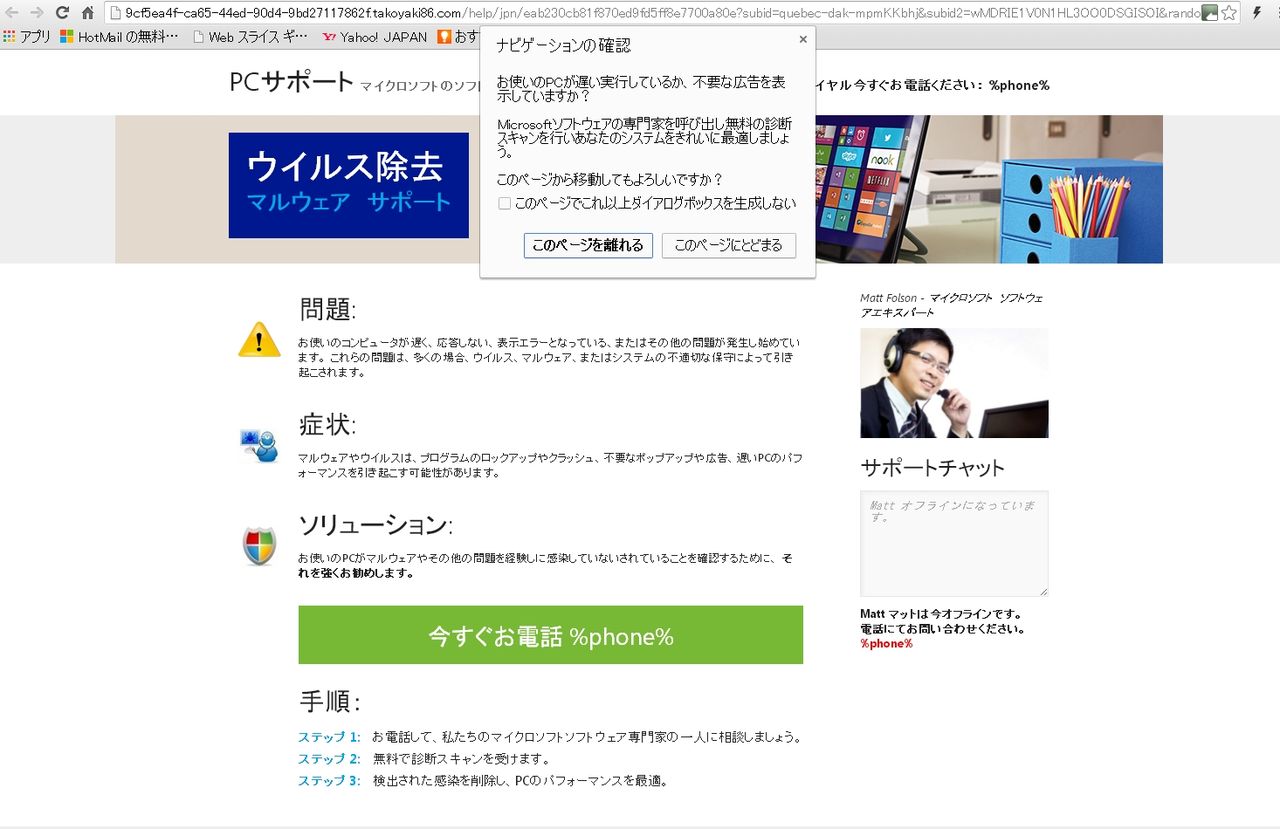The width and height of the screenshot is (1280, 829).
Task: Check the box to prevent more dialogs
Action: click(x=504, y=204)
